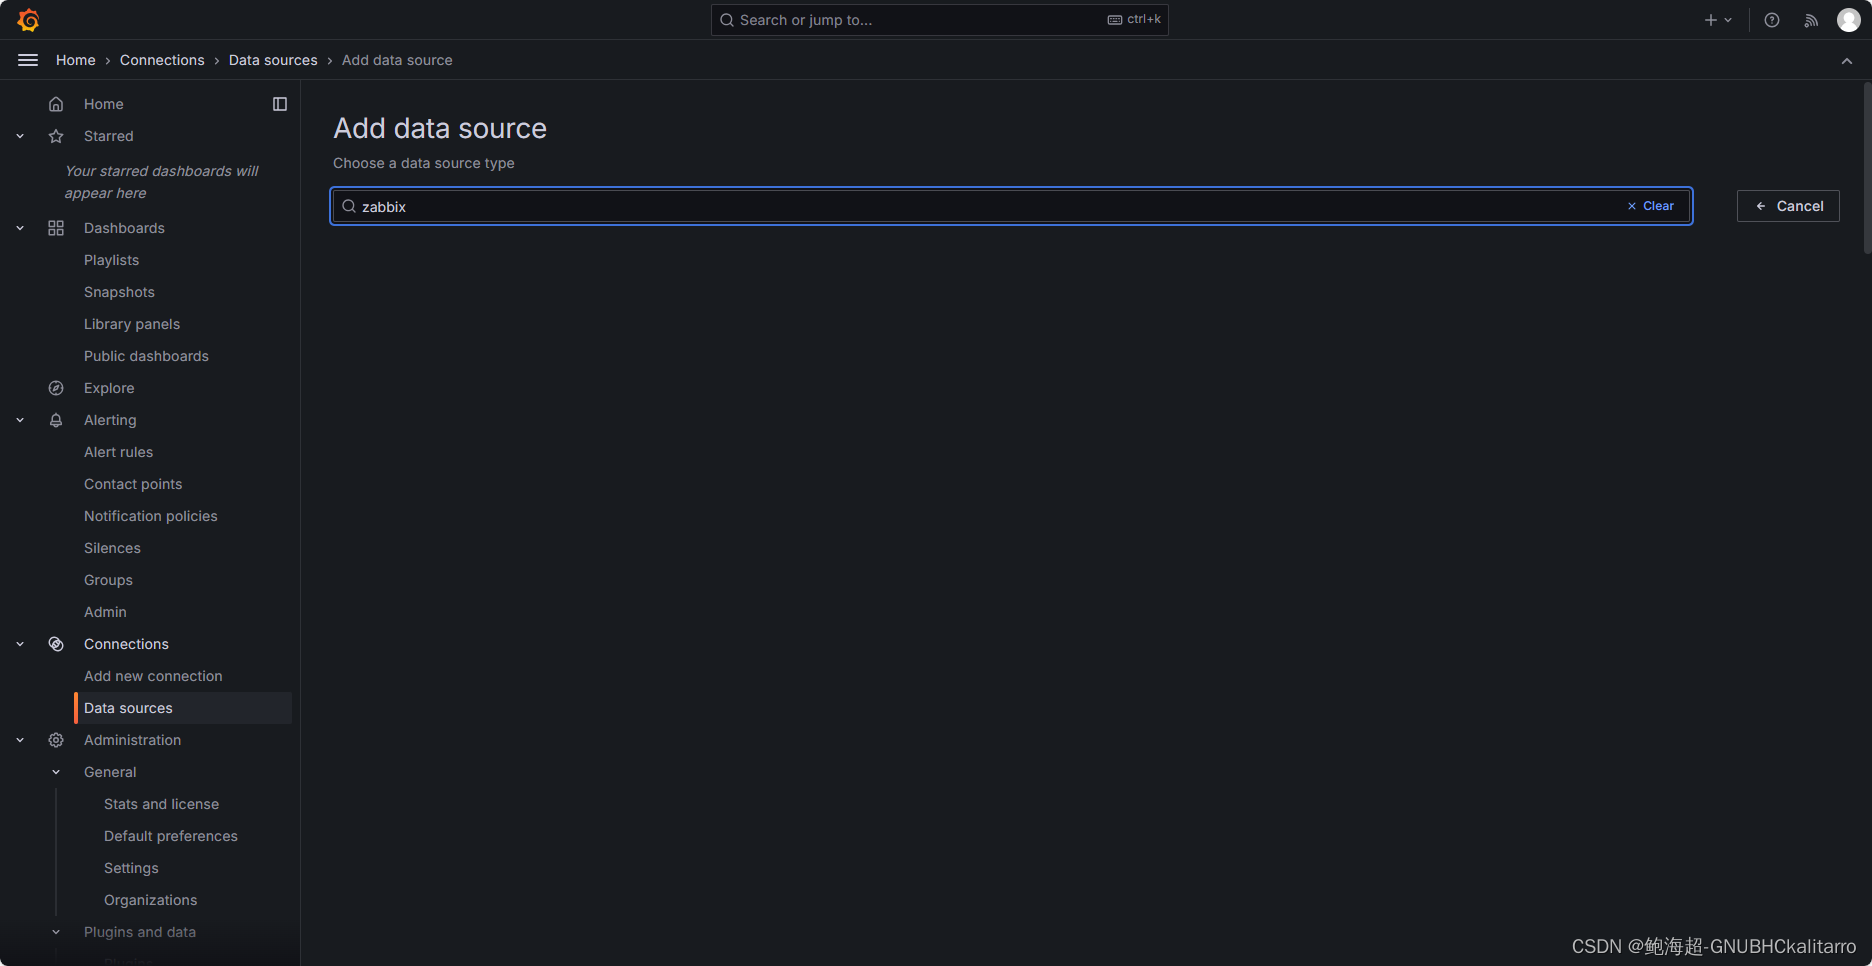
Task: Click the Alerting bell icon
Action: coord(56,420)
